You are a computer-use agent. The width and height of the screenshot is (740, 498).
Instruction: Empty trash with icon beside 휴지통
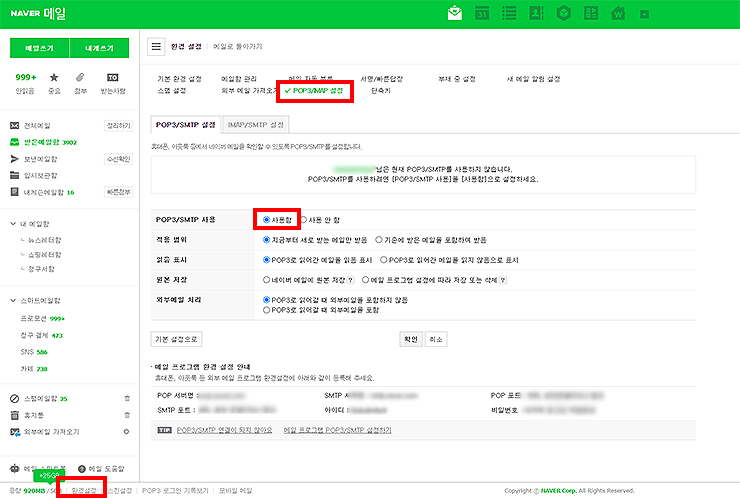click(127, 415)
